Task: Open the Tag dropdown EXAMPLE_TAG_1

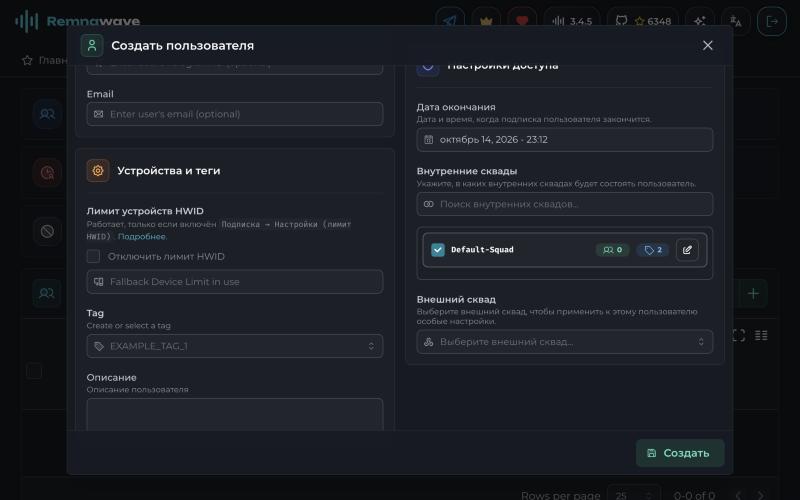Action: [235, 346]
